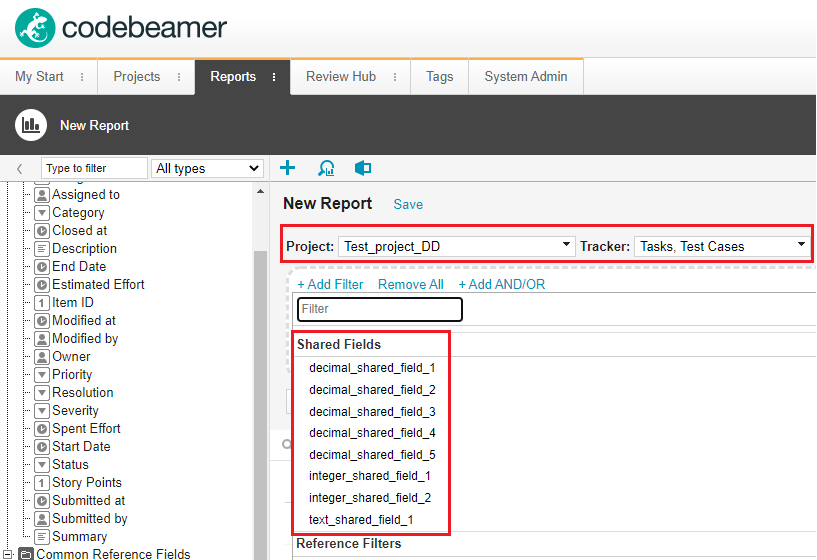Click the Item ID number icon
The width and height of the screenshot is (817, 560).
[42, 303]
